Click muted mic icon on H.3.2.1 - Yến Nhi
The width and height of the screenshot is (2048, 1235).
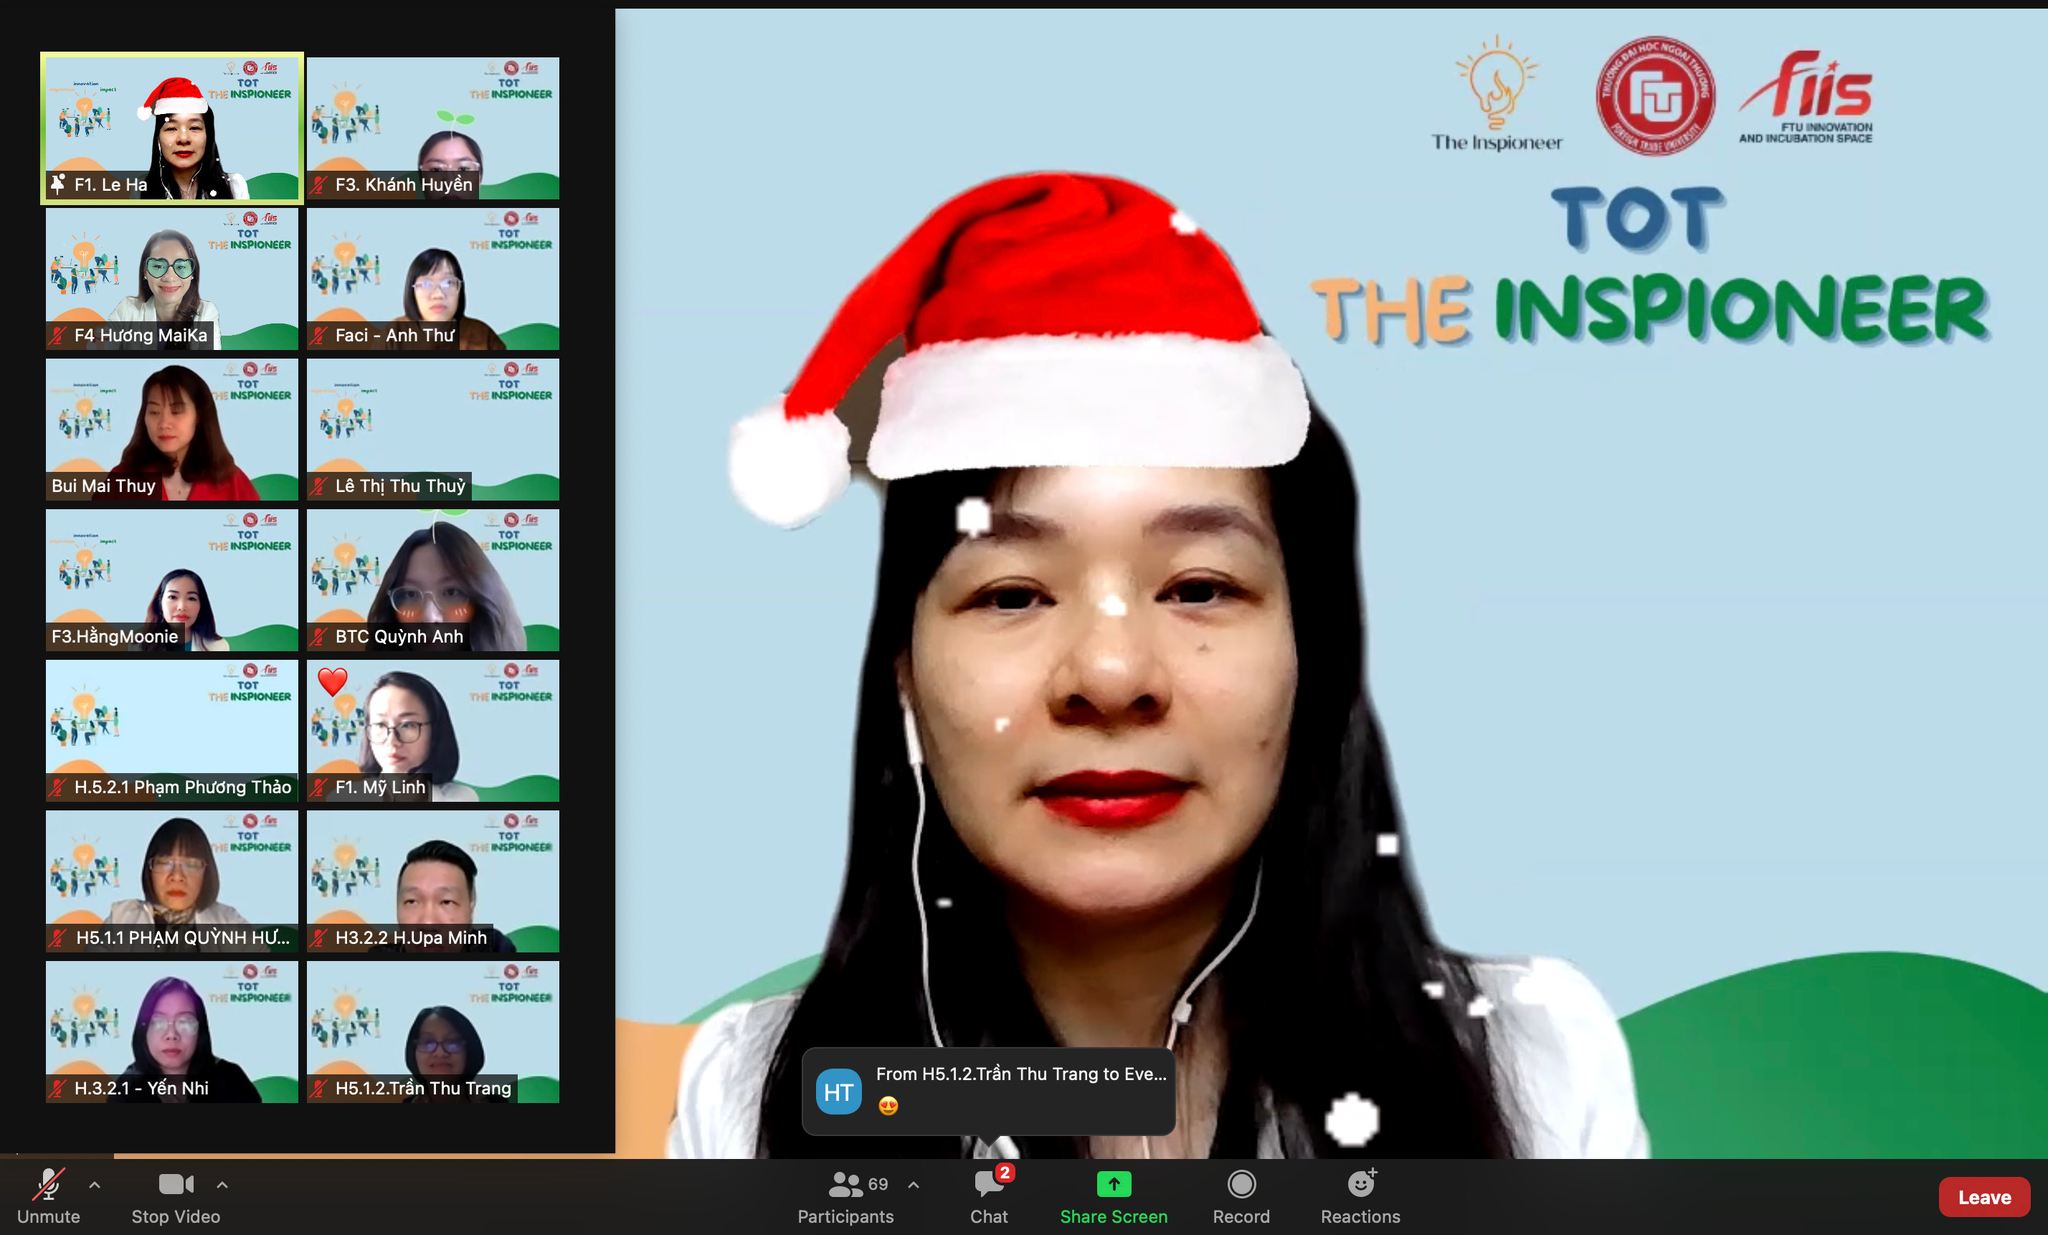coord(59,1089)
